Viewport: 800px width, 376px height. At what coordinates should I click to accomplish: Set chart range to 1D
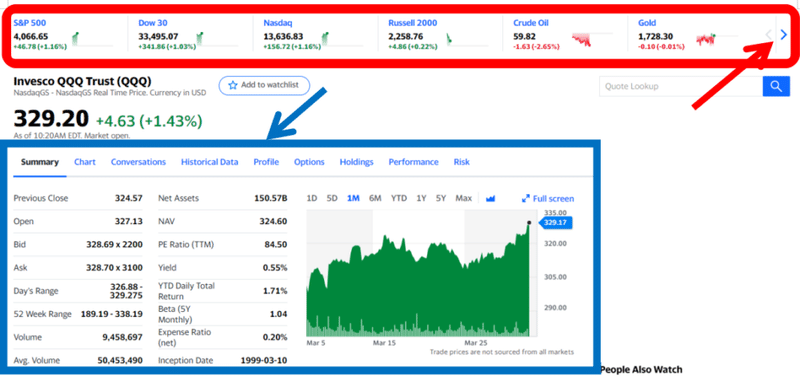[312, 198]
